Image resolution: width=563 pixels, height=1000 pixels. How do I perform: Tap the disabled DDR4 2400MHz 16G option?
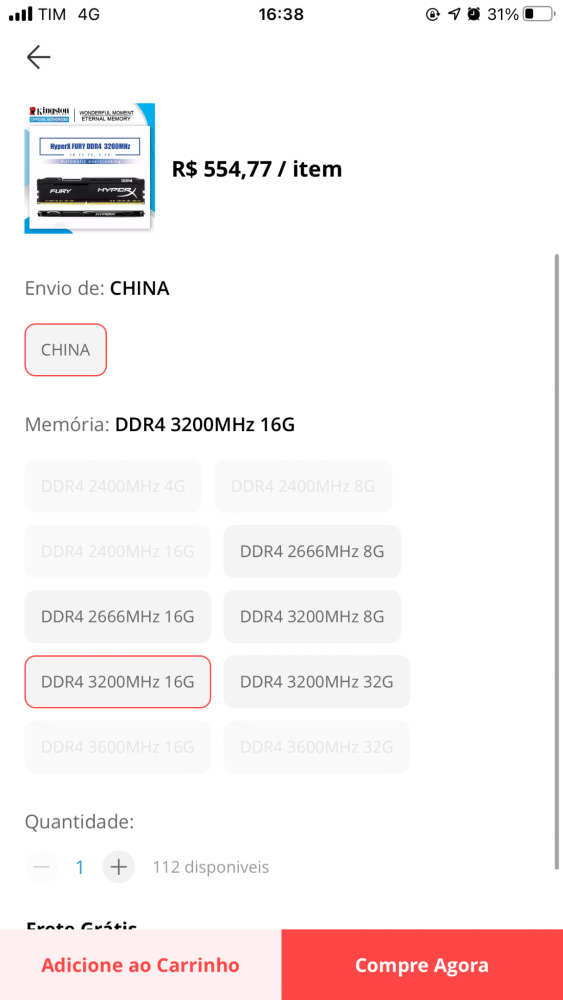[x=117, y=551]
